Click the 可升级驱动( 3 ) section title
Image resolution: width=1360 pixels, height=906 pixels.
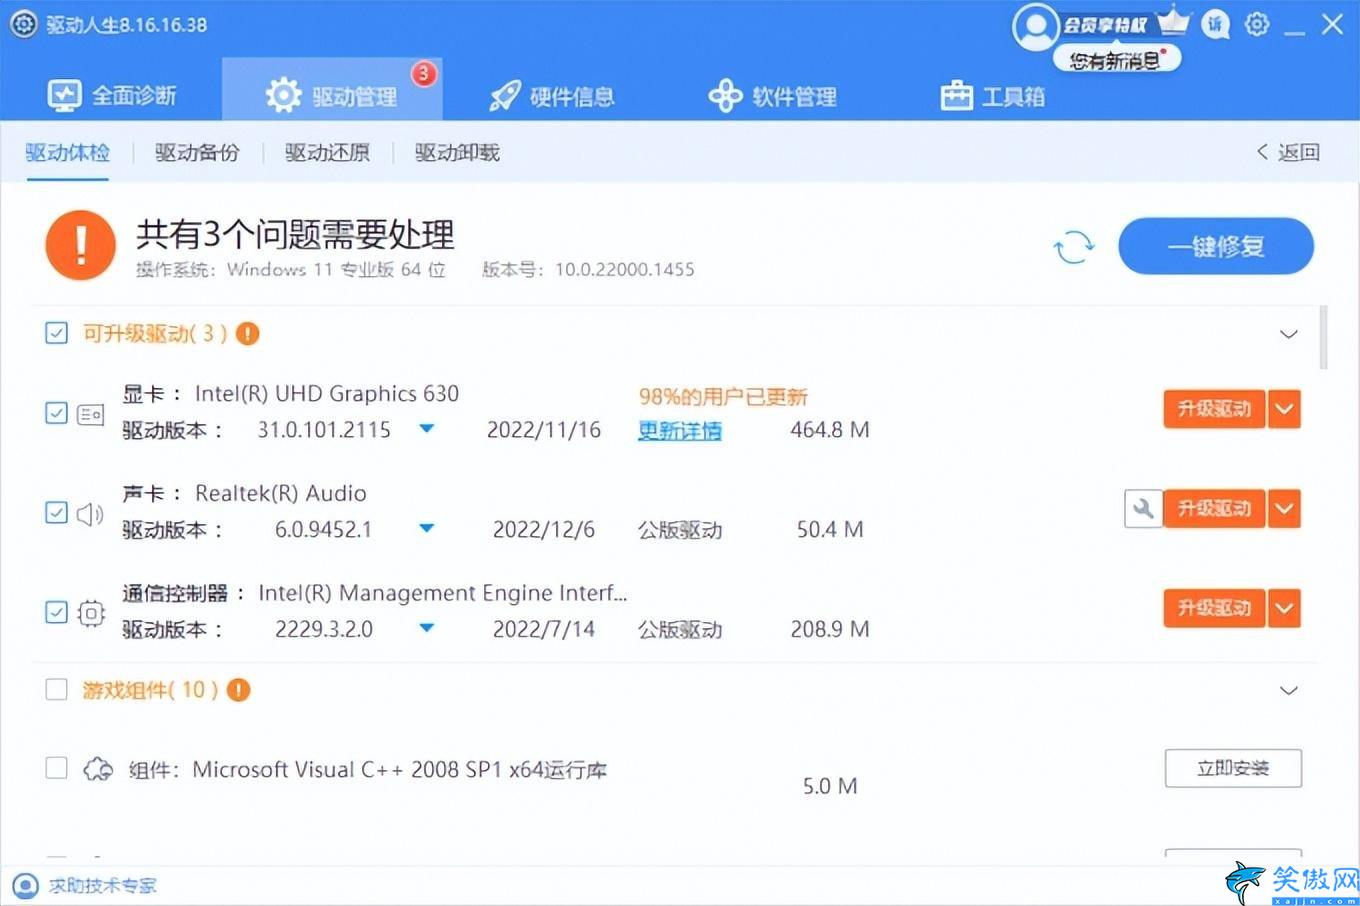pyautogui.click(x=155, y=334)
